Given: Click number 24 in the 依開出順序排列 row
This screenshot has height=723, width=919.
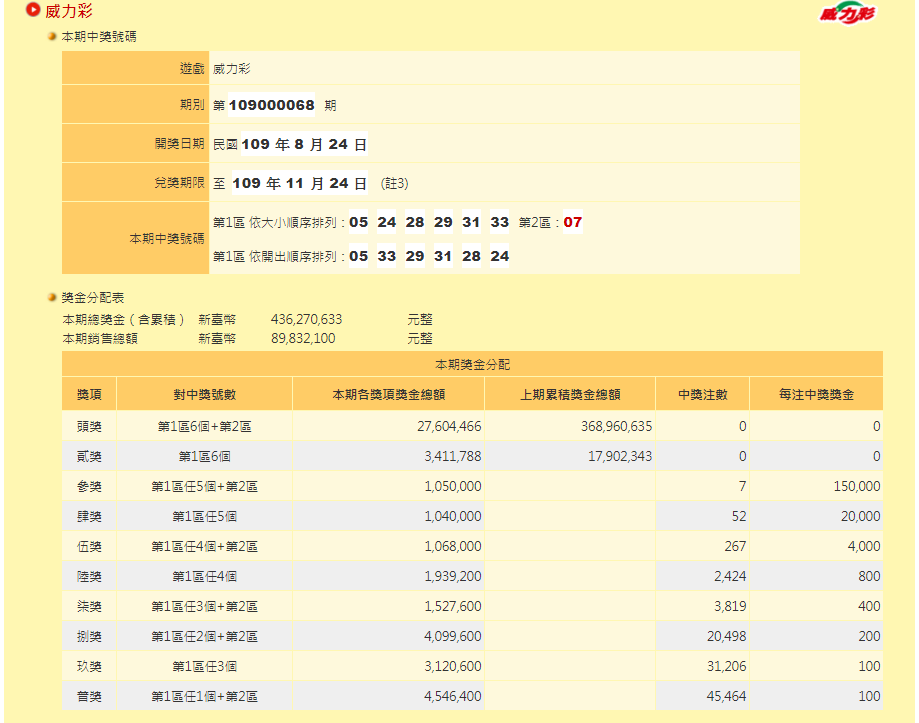Looking at the screenshot, I should (500, 257).
